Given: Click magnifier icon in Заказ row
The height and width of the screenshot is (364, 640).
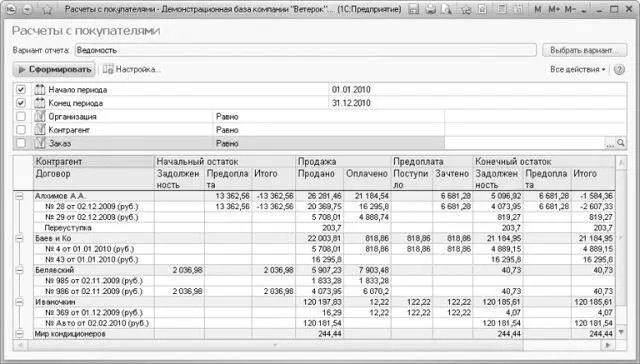Looking at the screenshot, I should [x=621, y=143].
